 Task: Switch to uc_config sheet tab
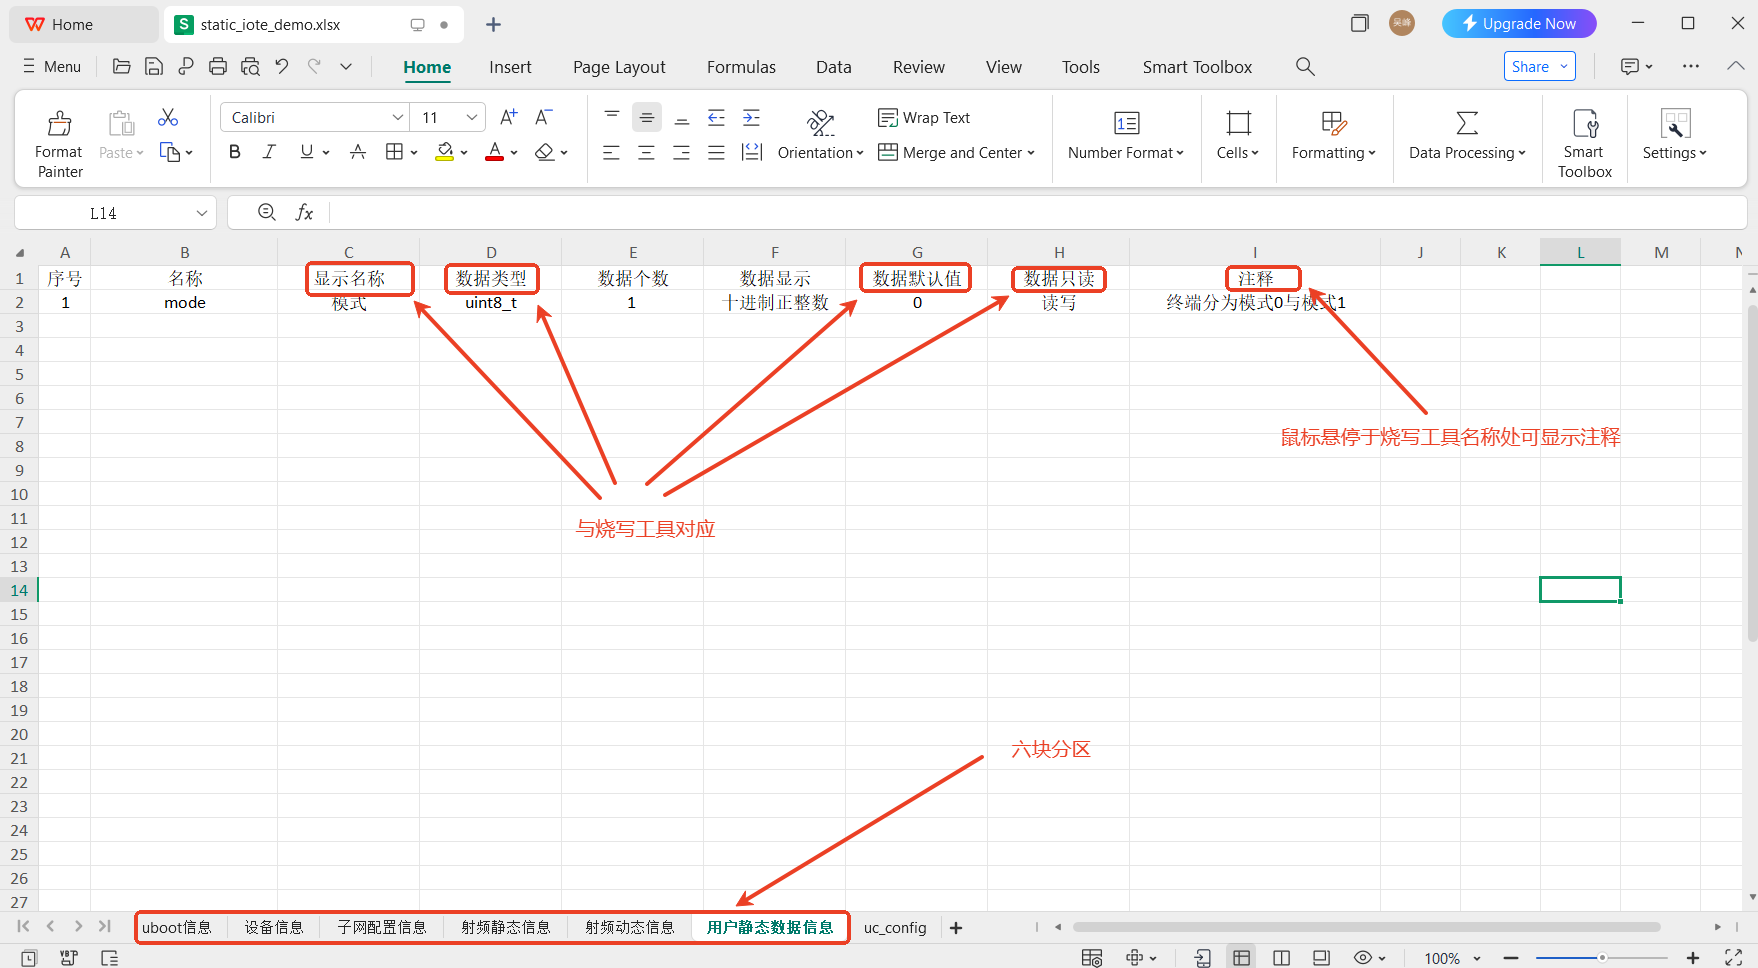(x=895, y=927)
